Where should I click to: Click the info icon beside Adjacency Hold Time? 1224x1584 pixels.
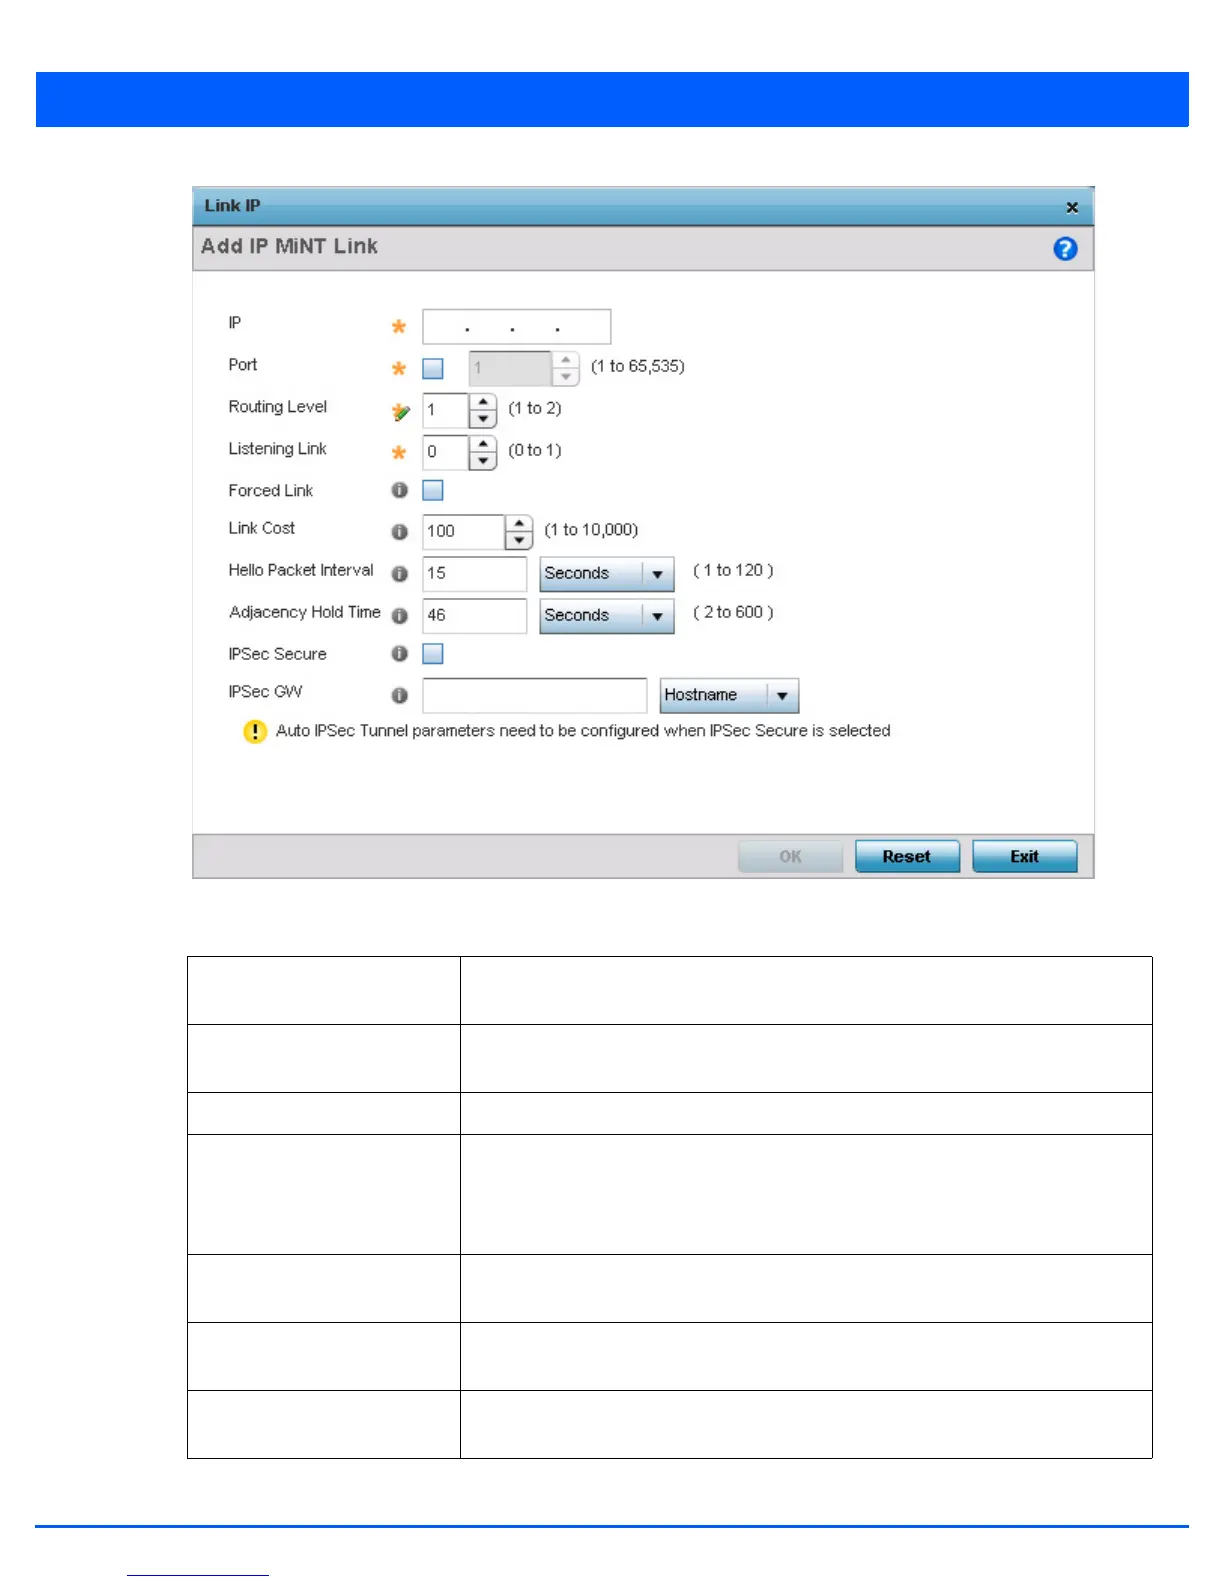[400, 616]
